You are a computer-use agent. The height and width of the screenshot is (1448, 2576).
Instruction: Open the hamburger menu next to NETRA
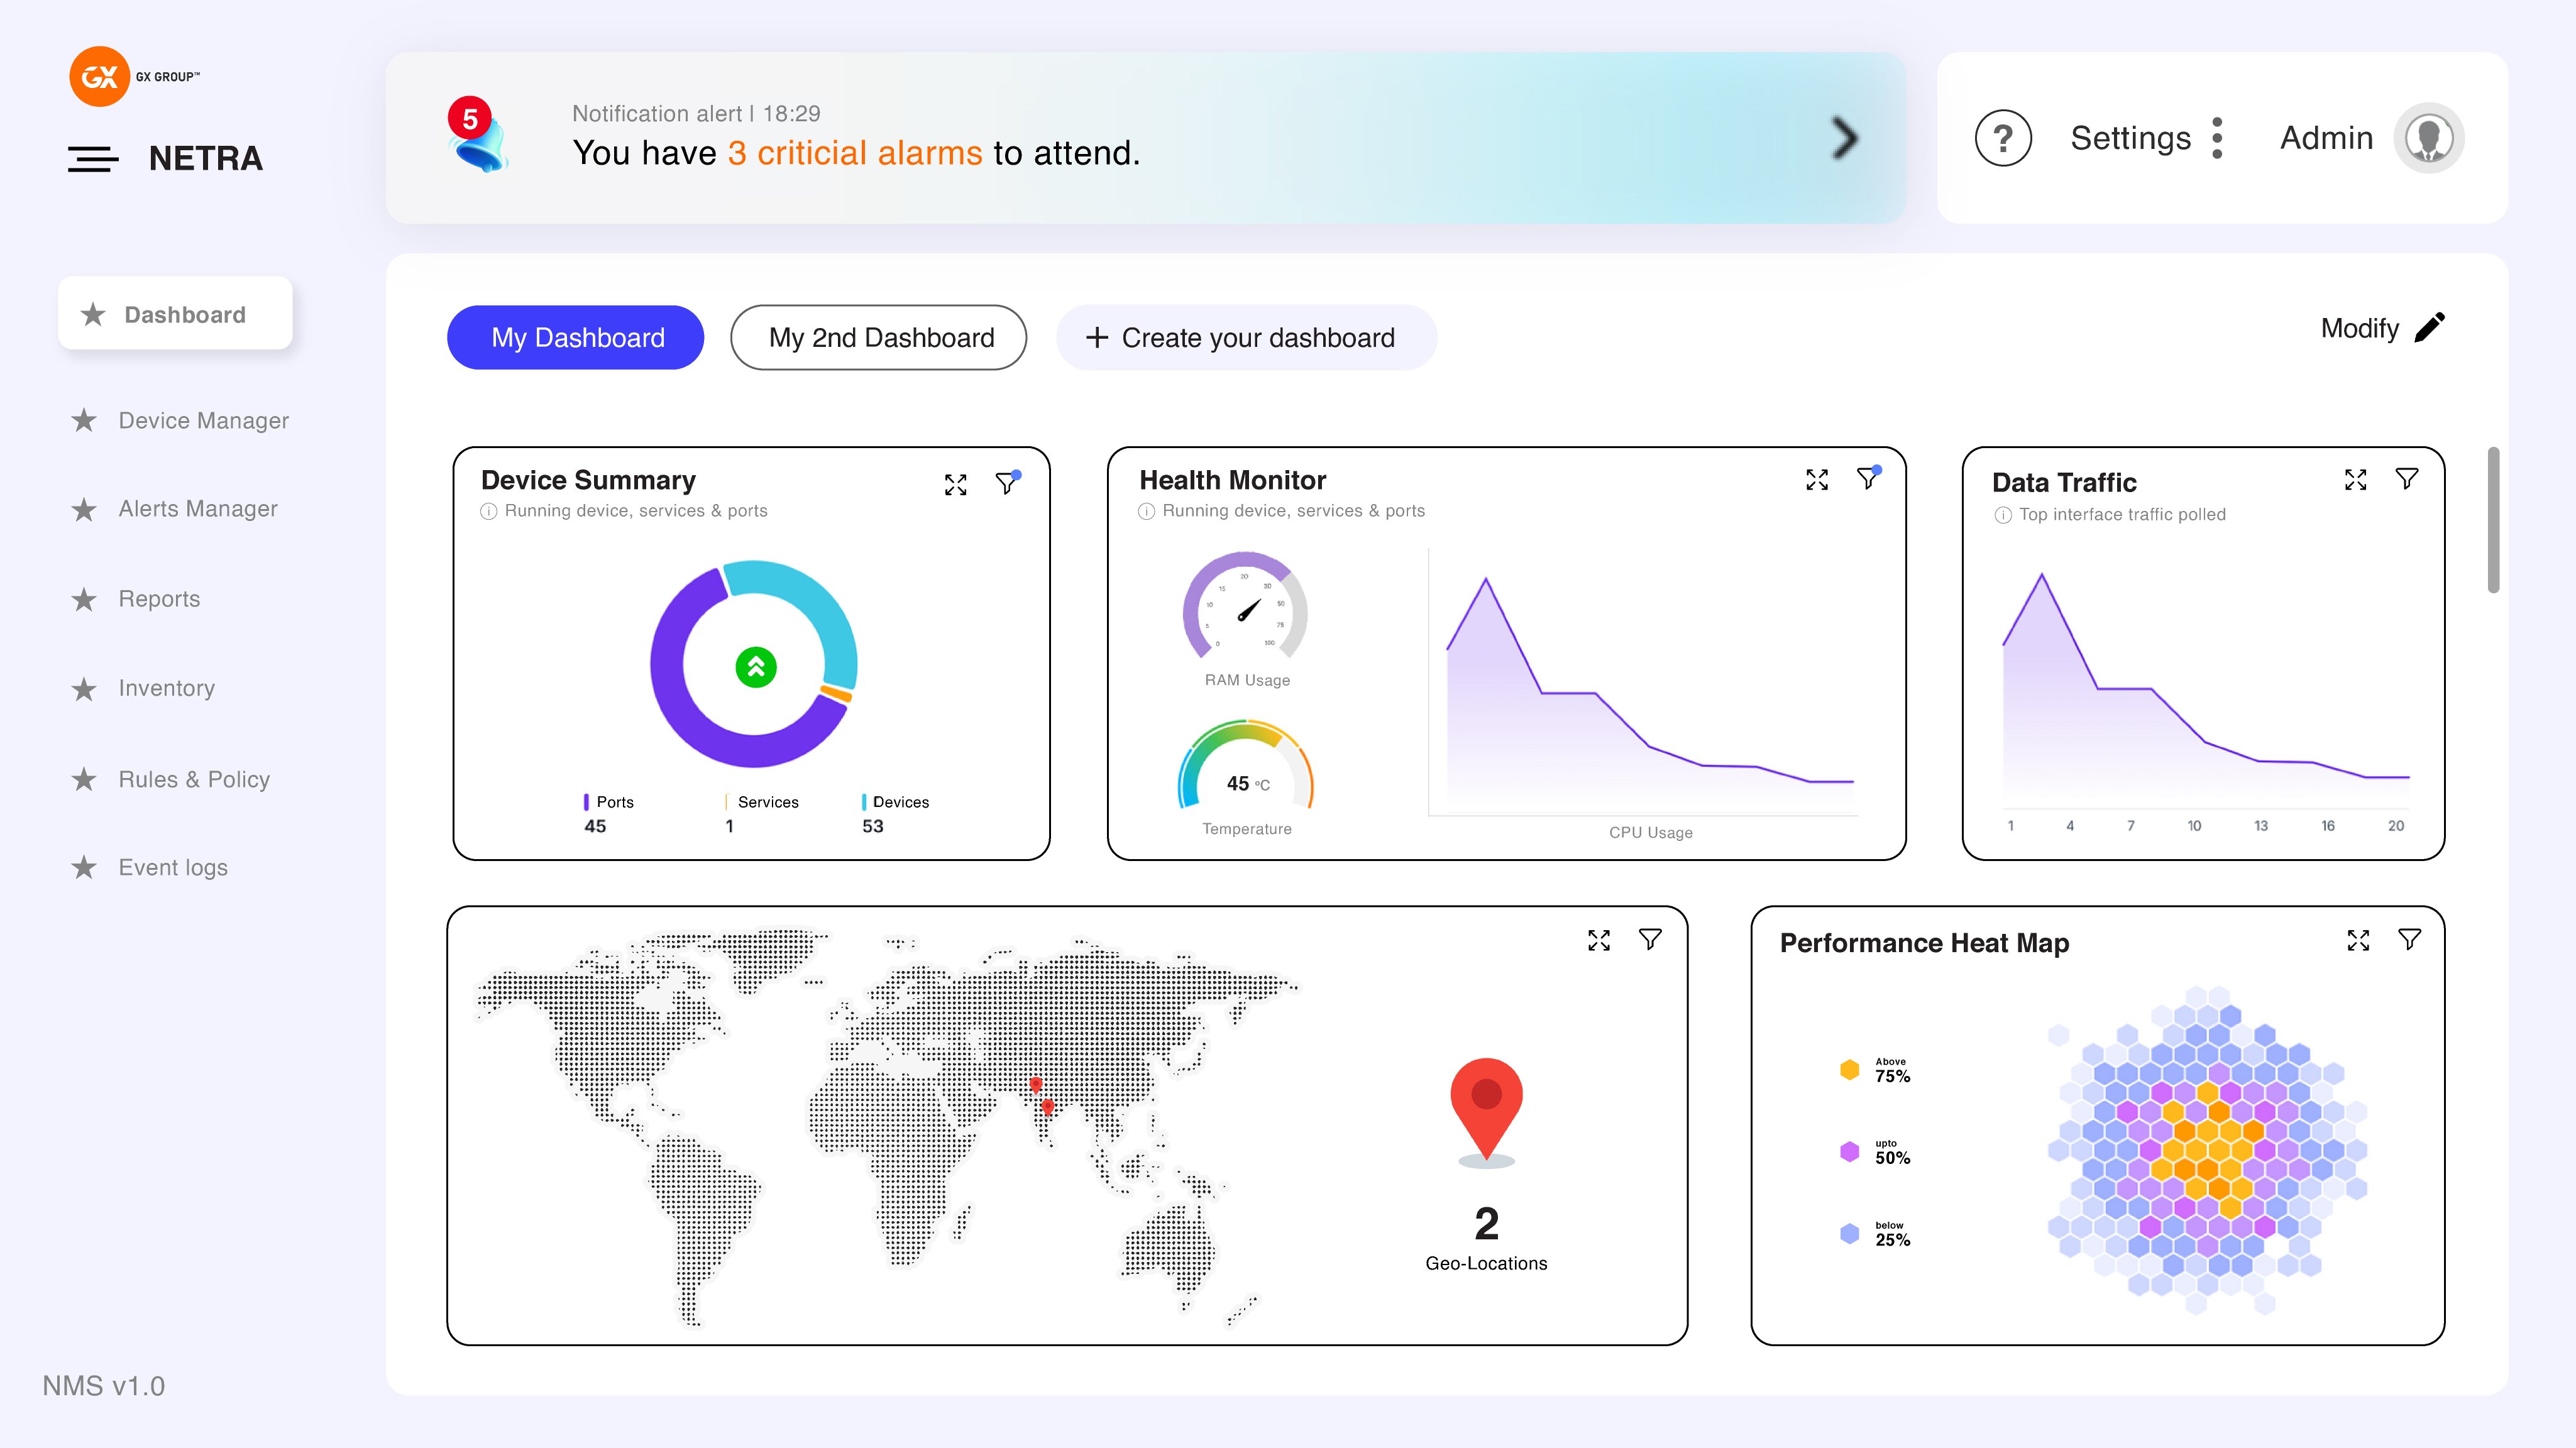[93, 158]
